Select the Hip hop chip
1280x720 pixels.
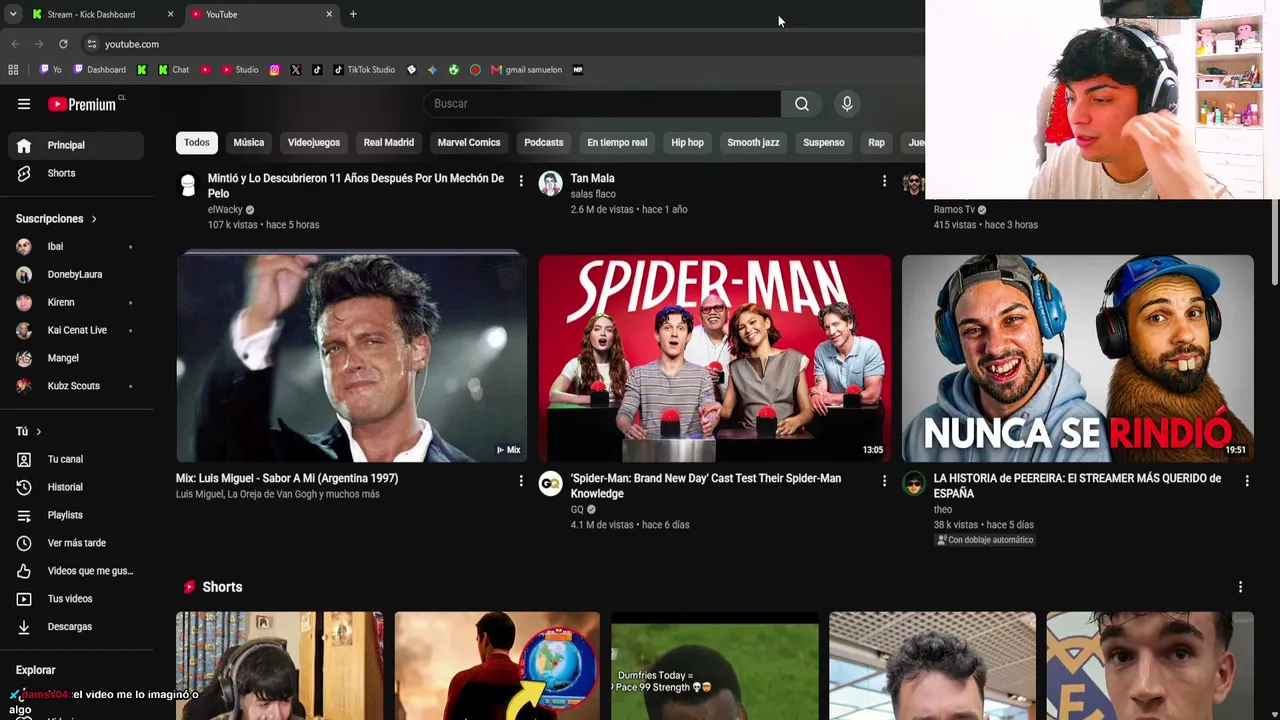pyautogui.click(x=688, y=142)
